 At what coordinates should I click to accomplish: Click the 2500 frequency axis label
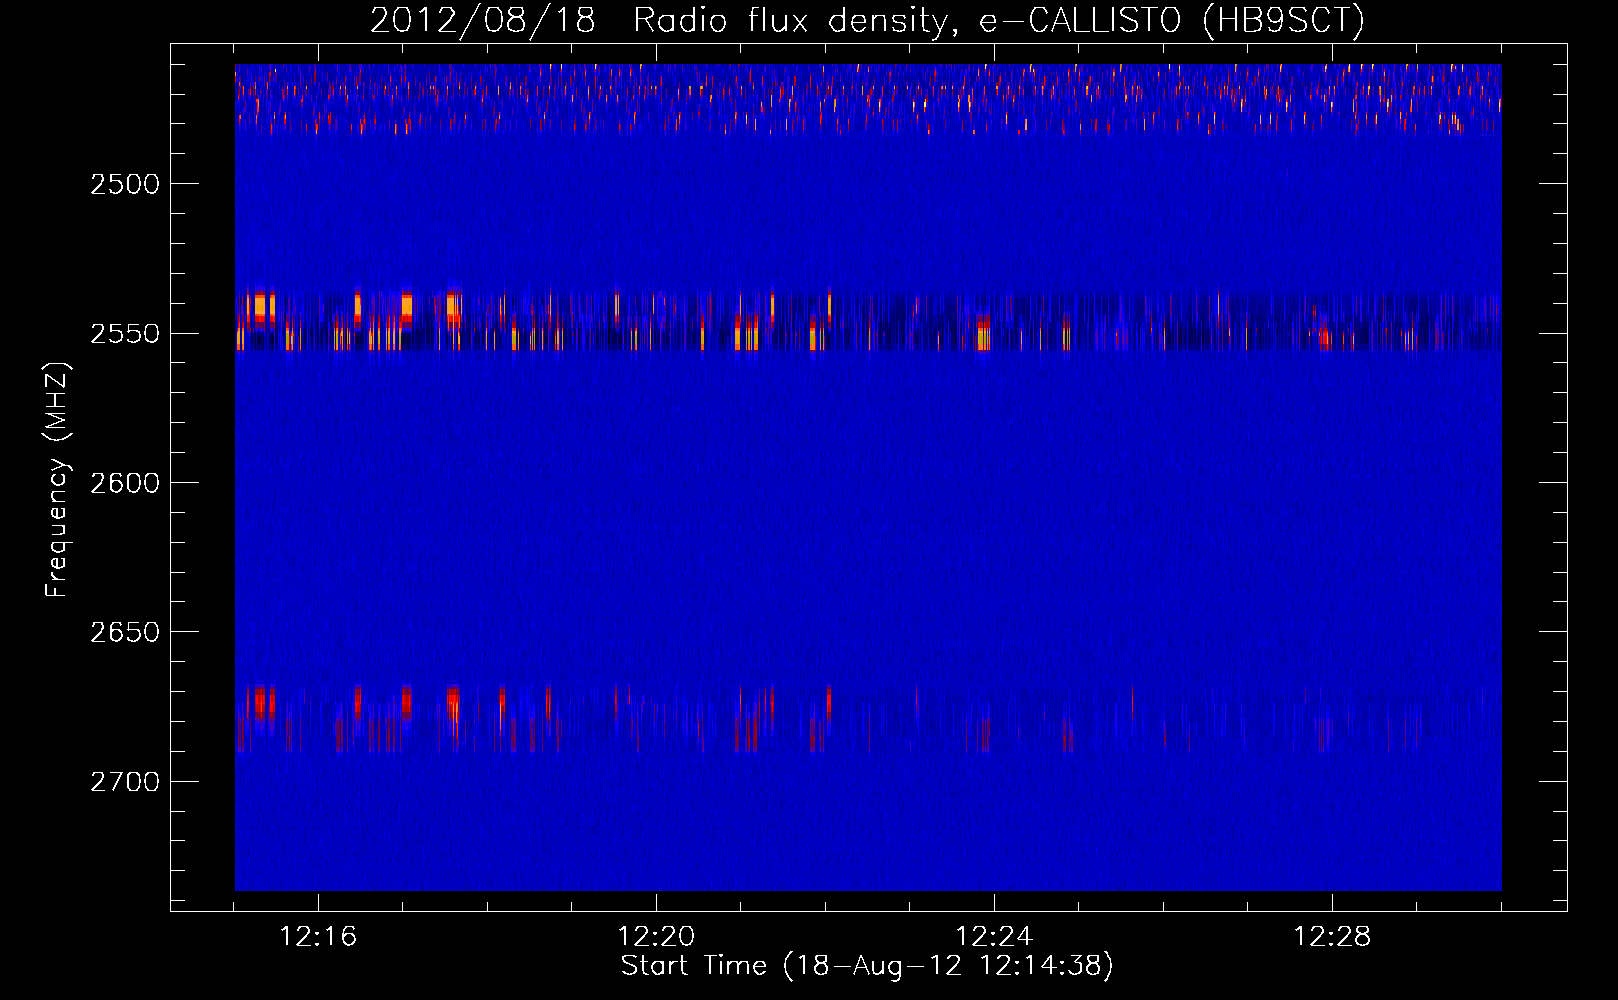125,184
